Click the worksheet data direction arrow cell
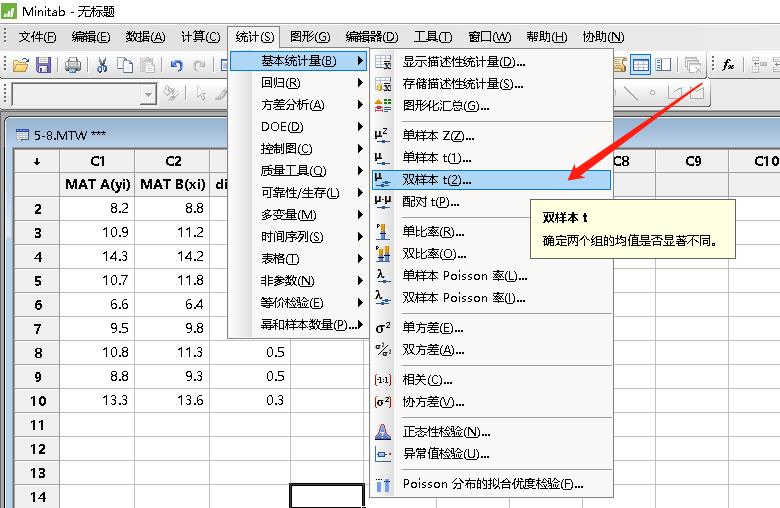The width and height of the screenshot is (780, 508). pyautogui.click(x=37, y=161)
